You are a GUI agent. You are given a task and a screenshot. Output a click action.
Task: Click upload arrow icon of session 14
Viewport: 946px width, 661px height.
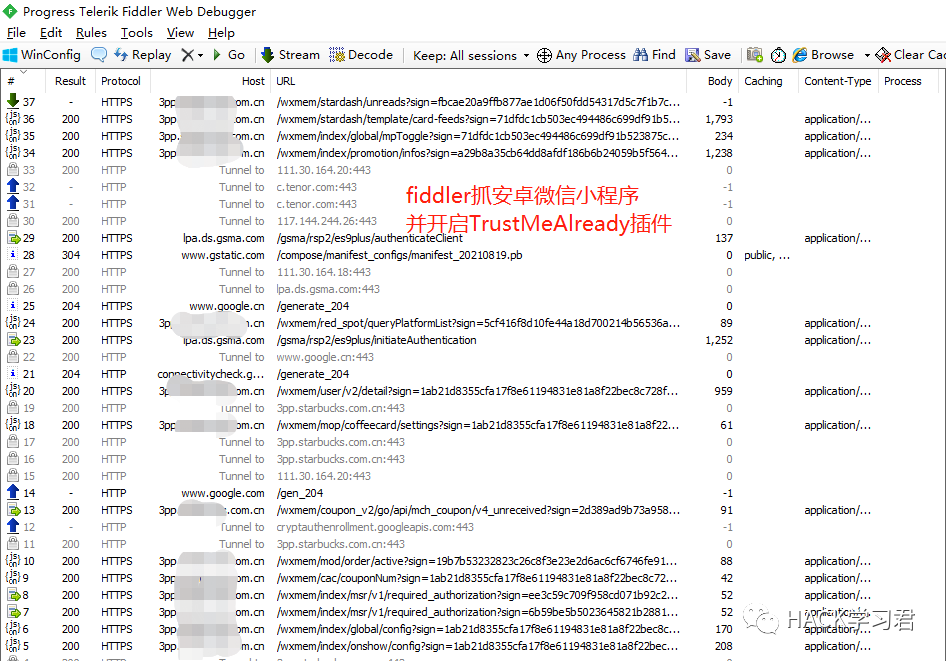(x=13, y=492)
